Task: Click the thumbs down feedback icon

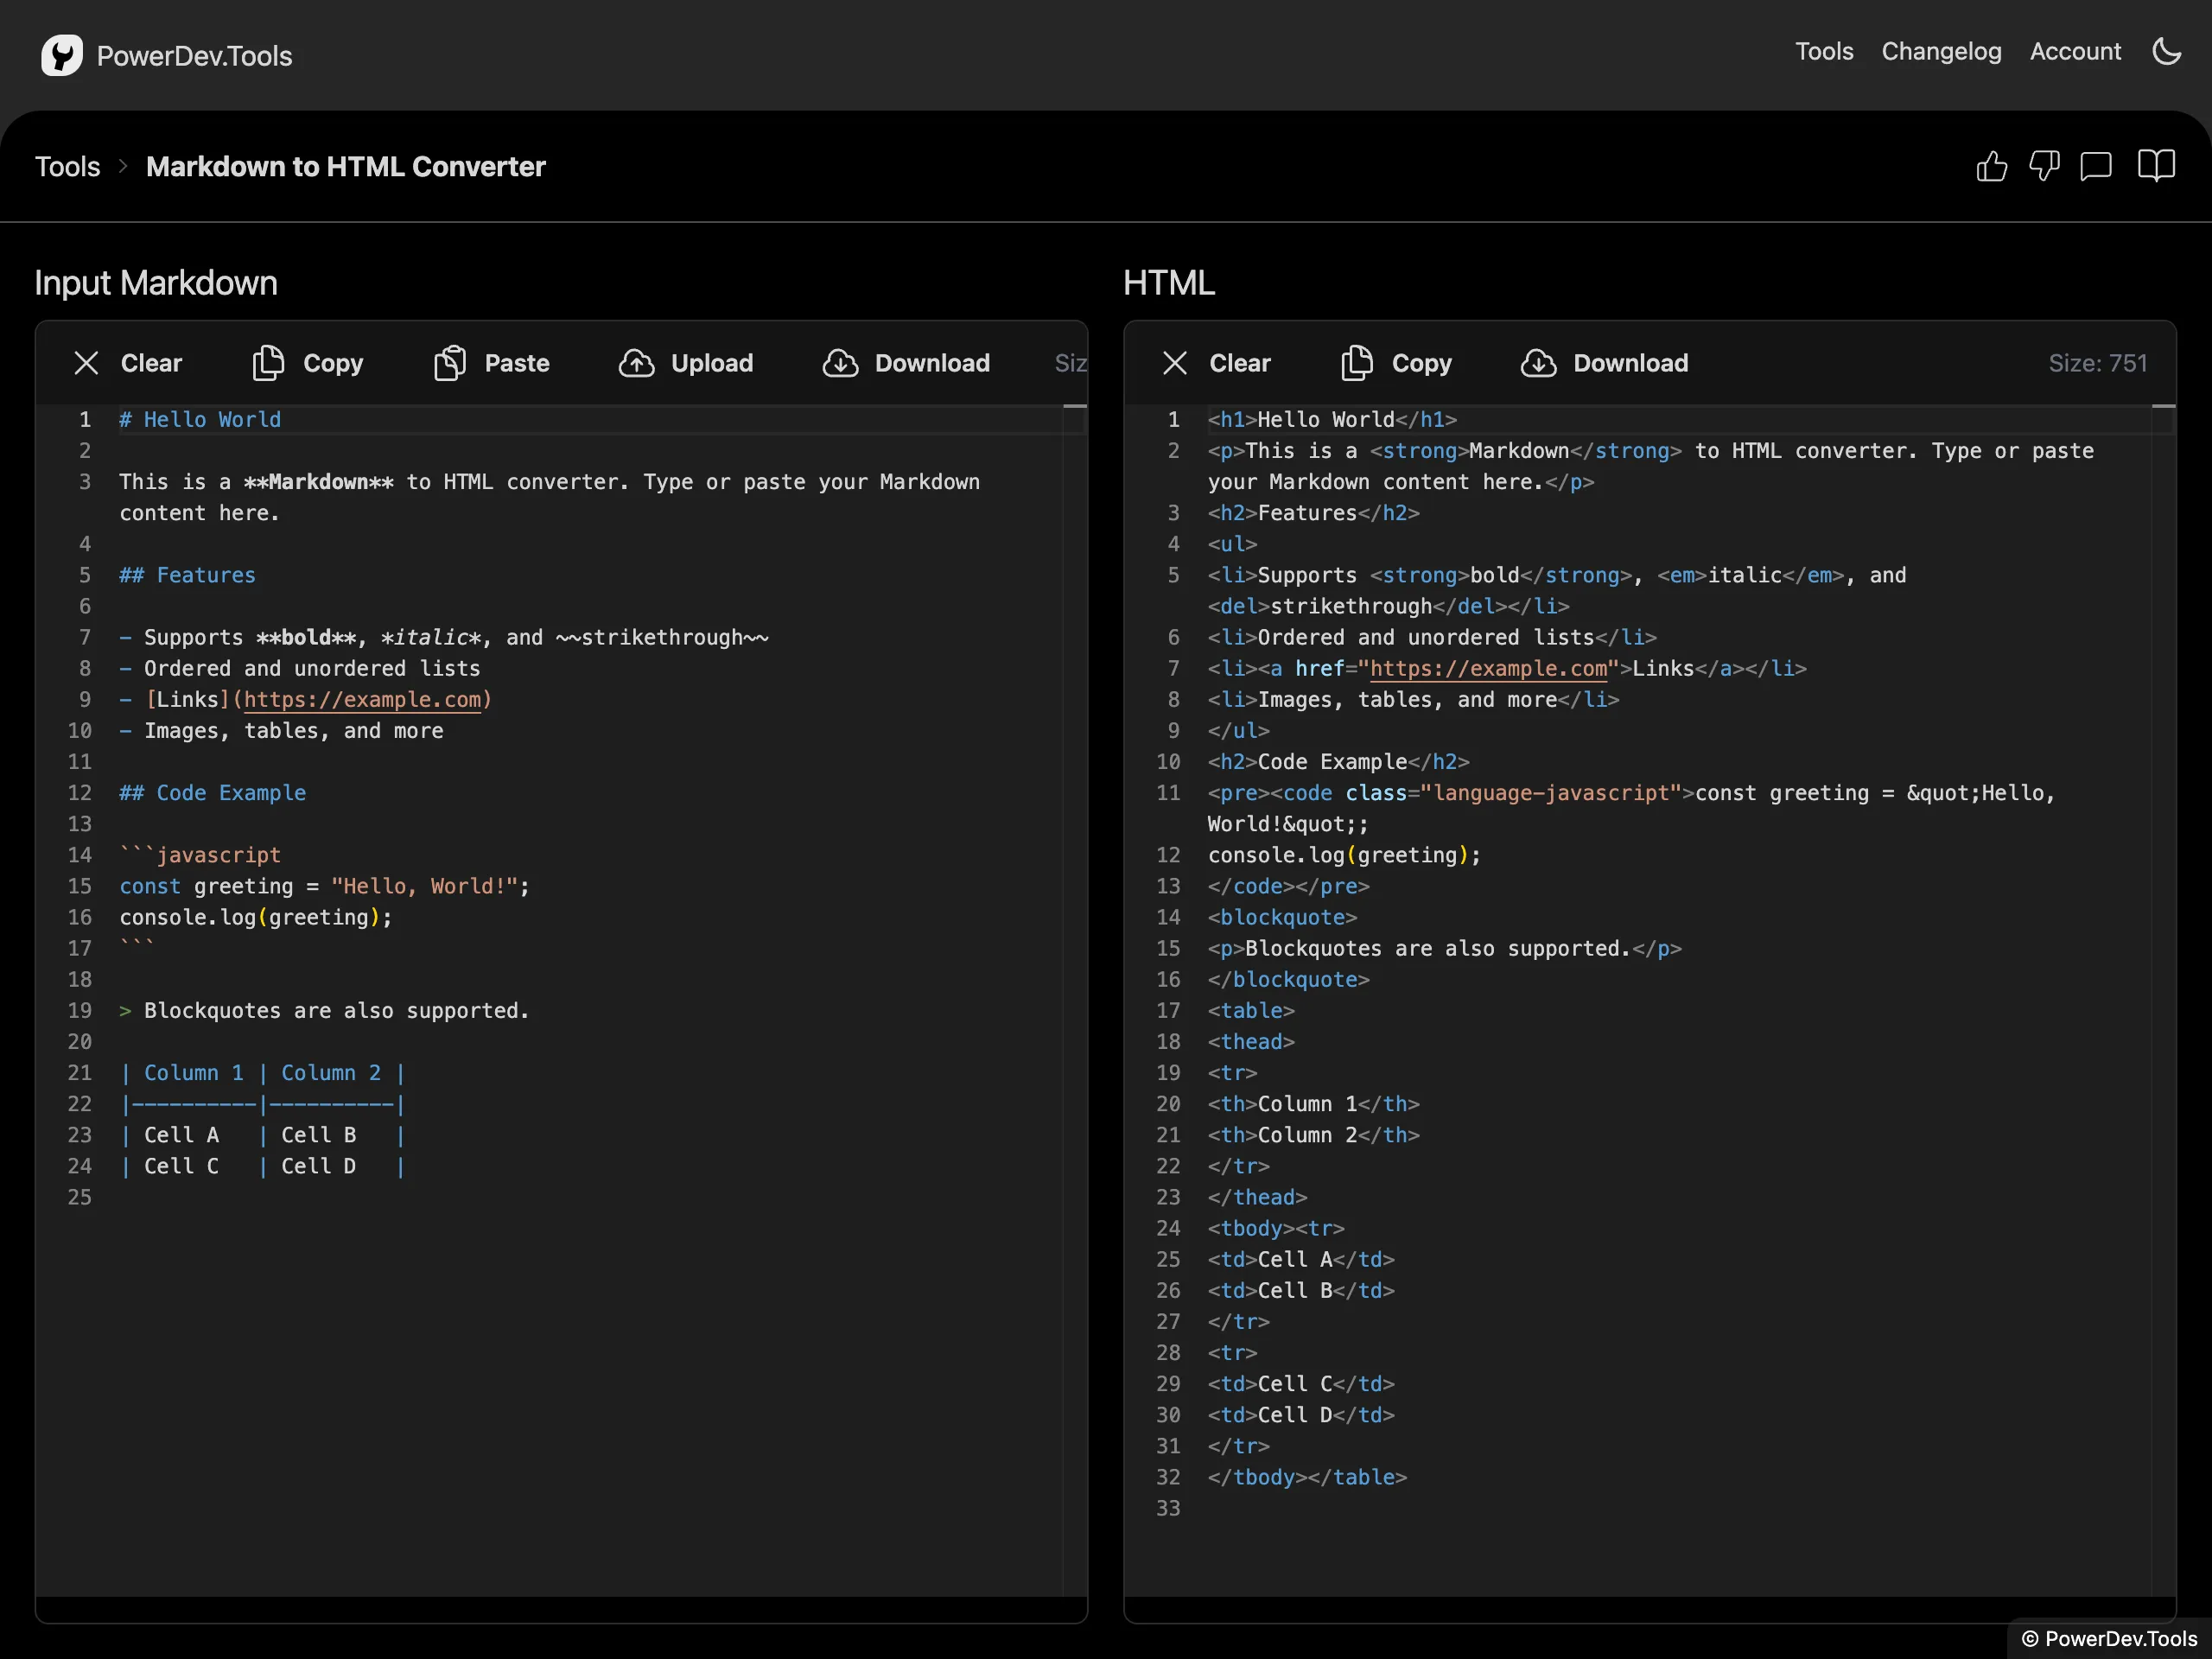Action: [x=2044, y=166]
